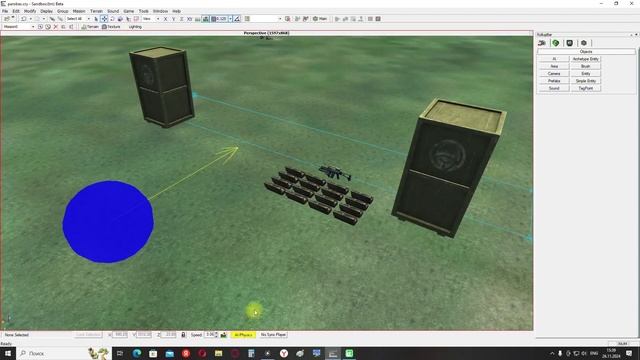Open the selection name combo box dropdown

[x=280, y=19]
